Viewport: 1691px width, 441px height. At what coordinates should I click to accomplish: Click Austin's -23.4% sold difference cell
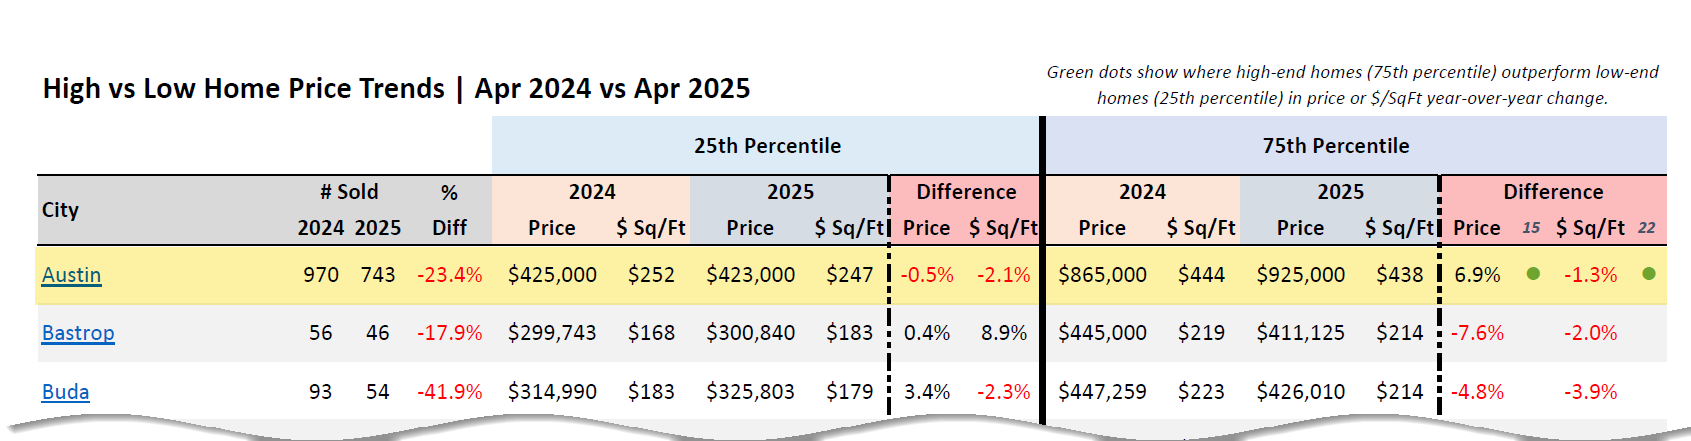click(449, 275)
